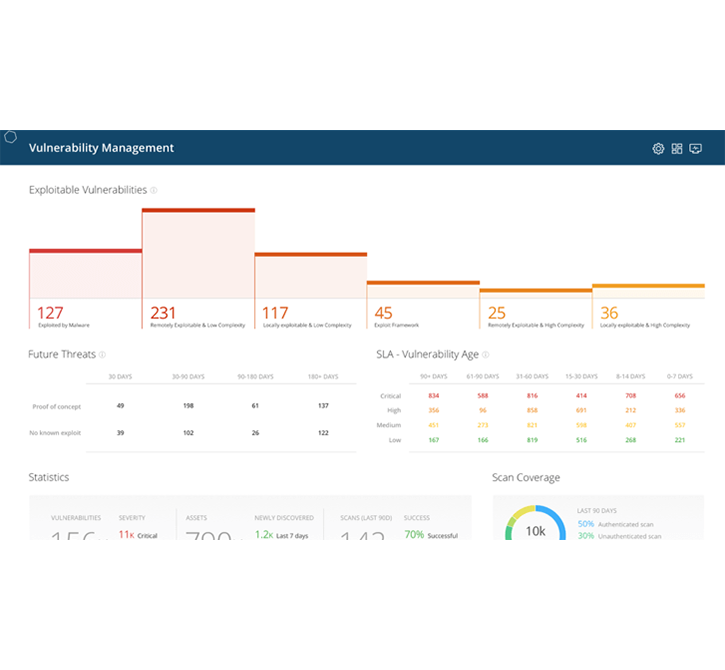Click No known exploit value 39
725x670 pixels.
[x=120, y=433]
